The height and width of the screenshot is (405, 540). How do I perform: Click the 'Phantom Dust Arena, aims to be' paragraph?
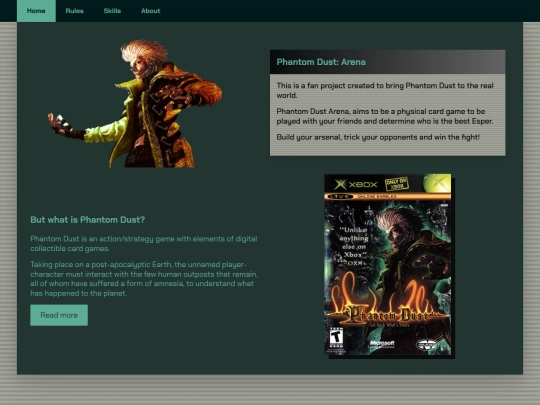point(385,116)
